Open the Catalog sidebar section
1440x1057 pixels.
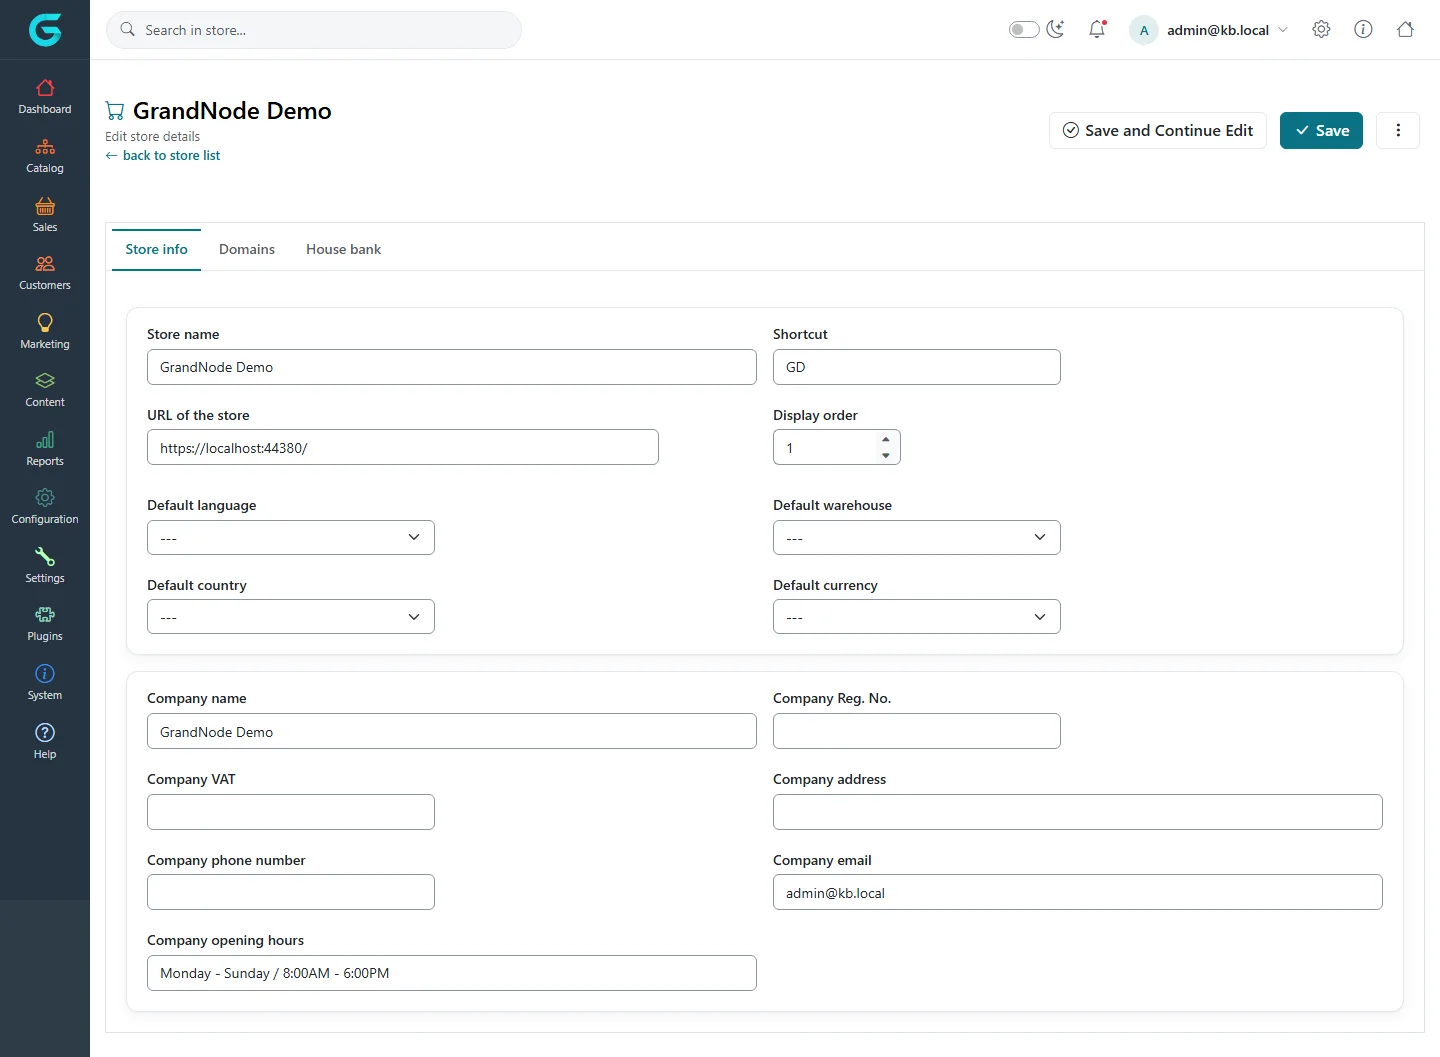pos(45,156)
